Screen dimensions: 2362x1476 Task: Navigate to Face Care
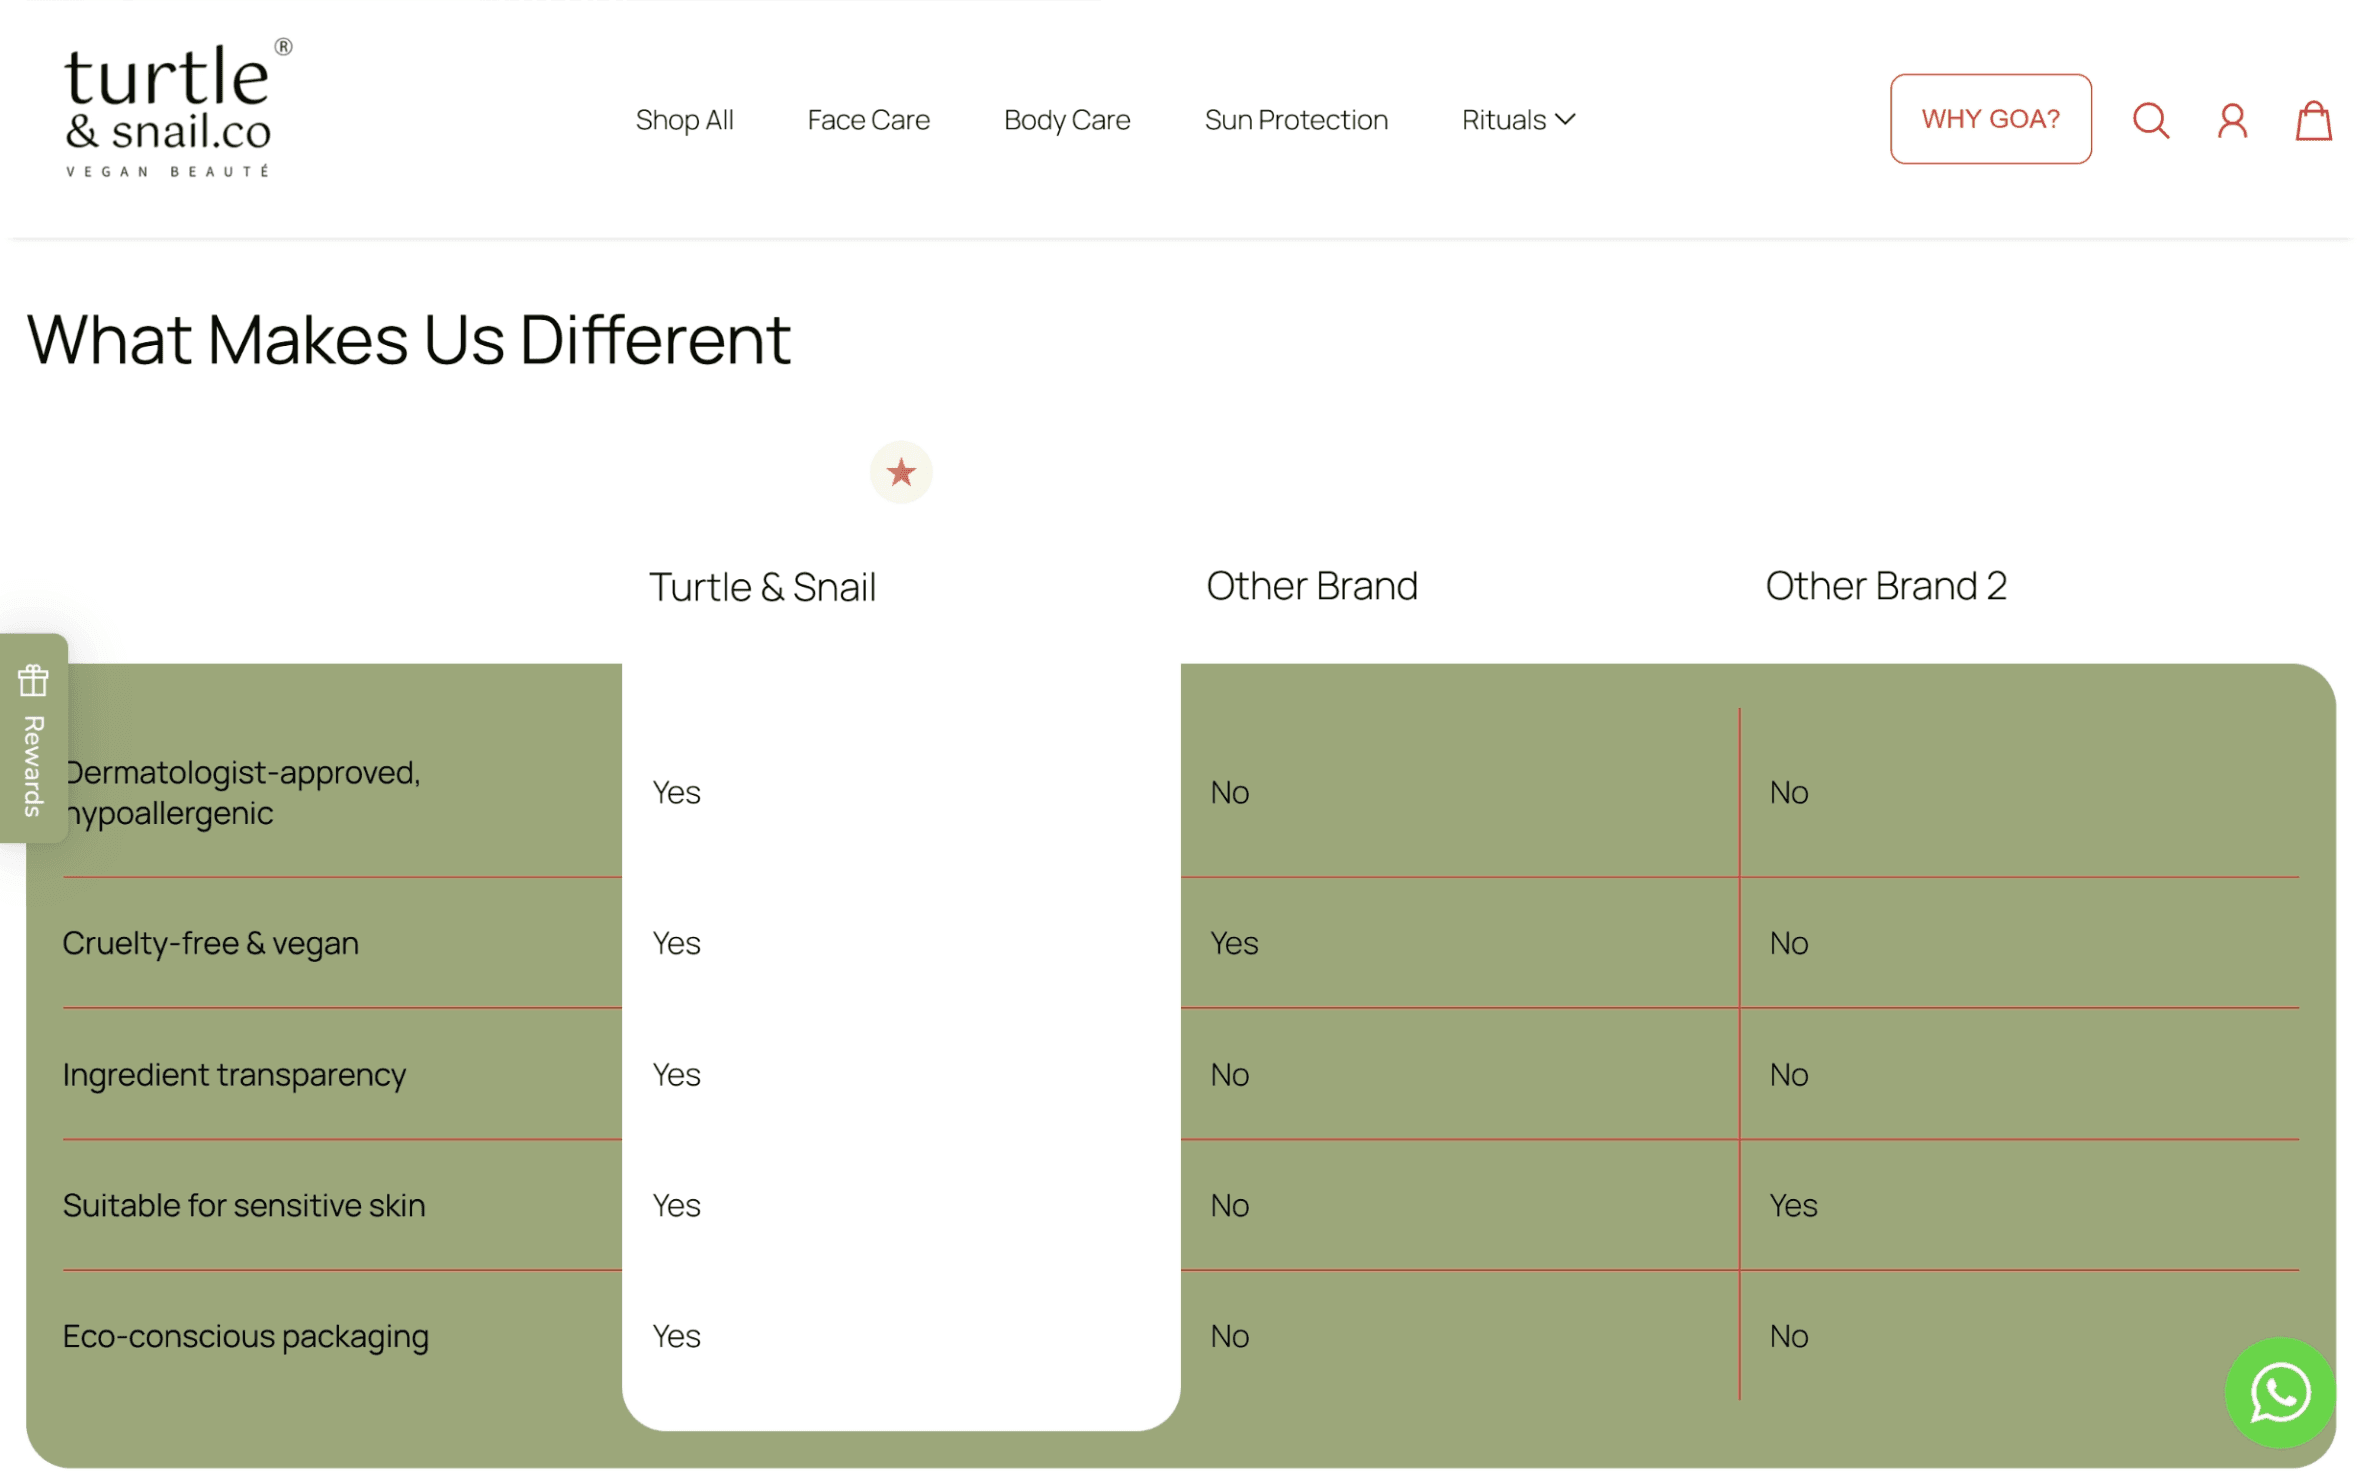(868, 120)
